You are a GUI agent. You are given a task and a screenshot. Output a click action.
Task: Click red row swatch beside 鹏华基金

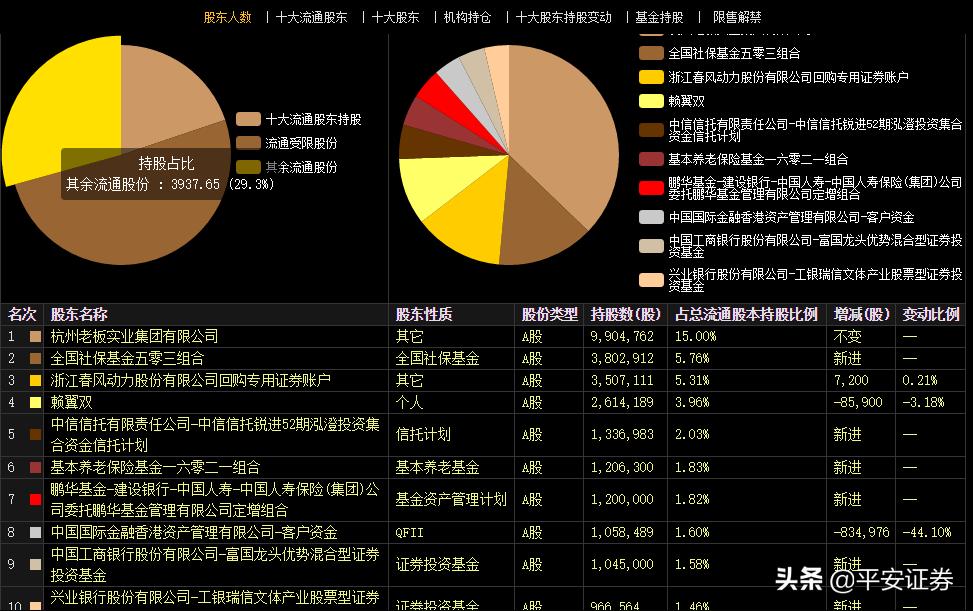pyautogui.click(x=35, y=499)
